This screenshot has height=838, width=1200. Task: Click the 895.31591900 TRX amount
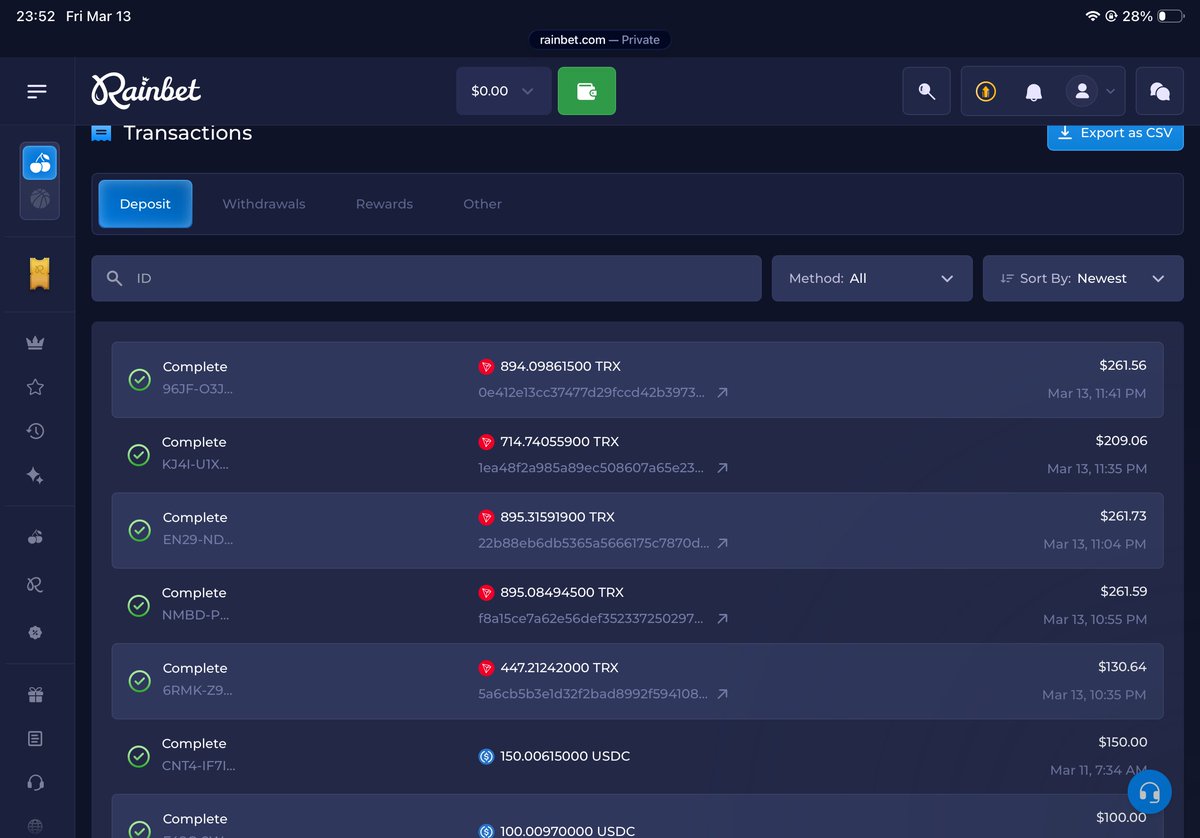(x=557, y=517)
